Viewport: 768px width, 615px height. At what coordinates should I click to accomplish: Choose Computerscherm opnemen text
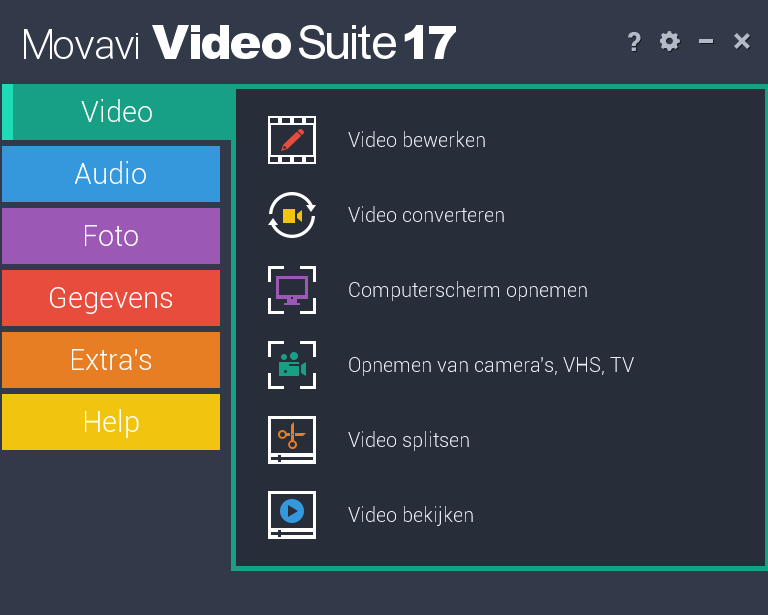point(468,290)
